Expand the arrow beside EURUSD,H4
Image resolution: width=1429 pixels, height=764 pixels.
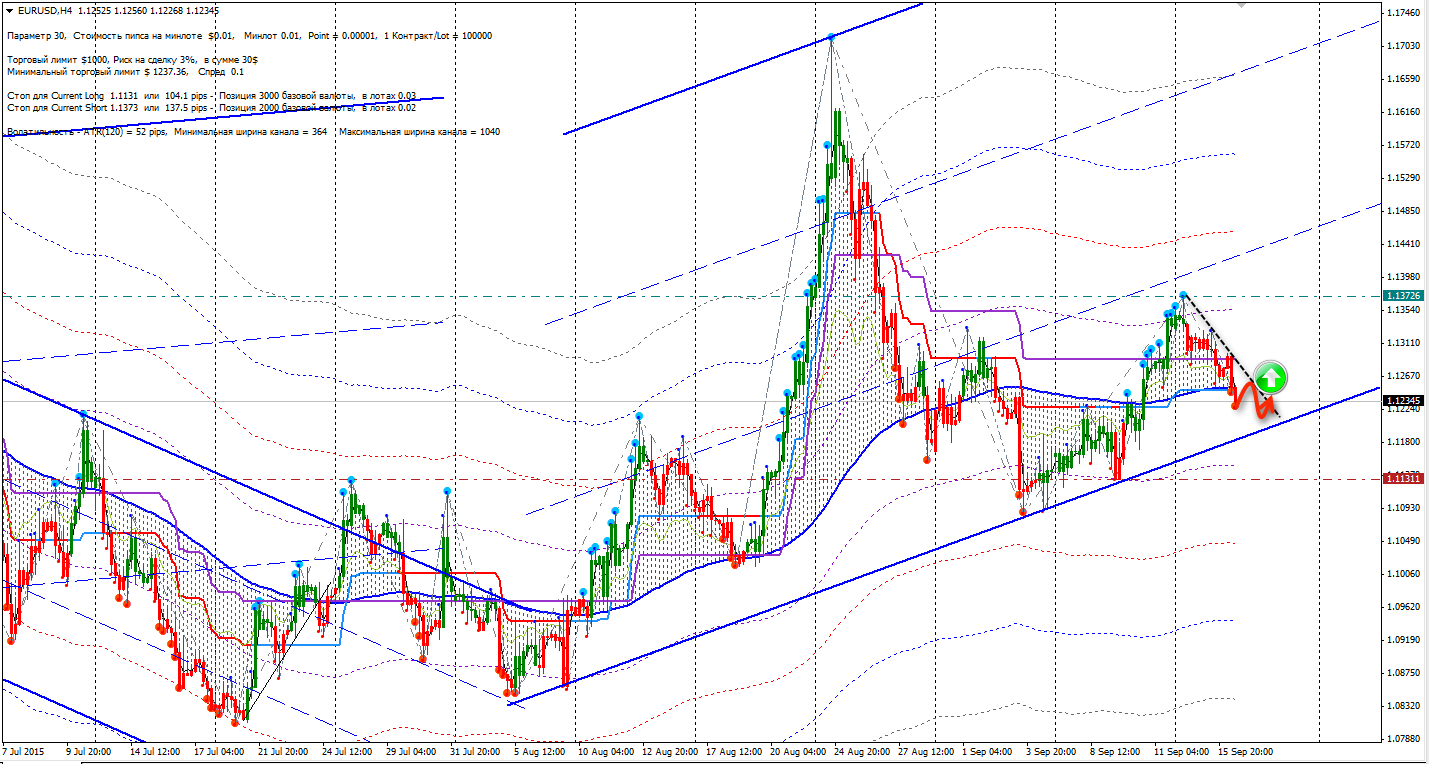(9, 12)
